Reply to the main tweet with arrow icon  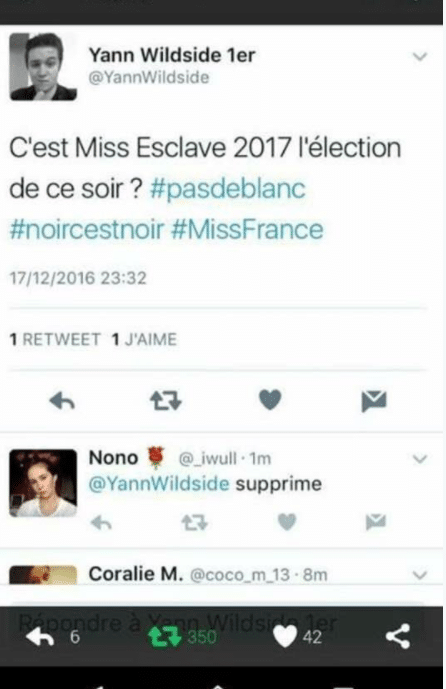62,401
